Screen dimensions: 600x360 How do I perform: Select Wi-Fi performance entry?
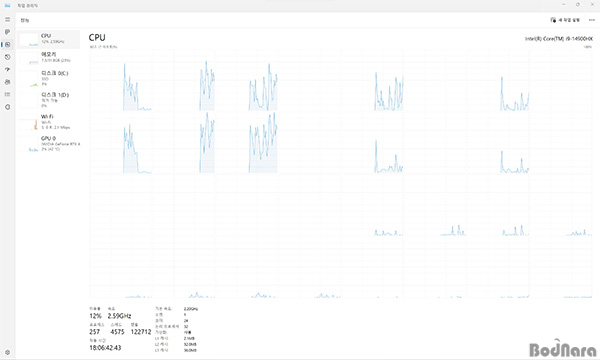[x=49, y=122]
